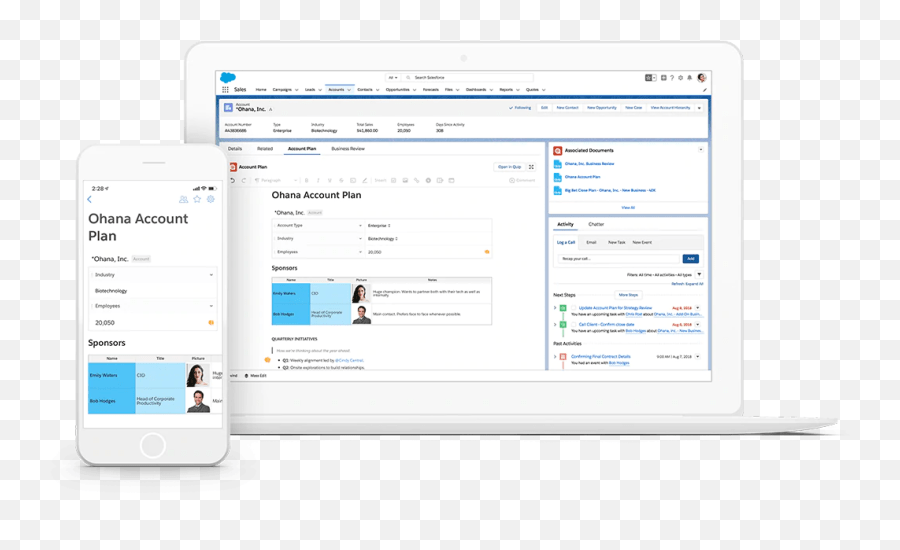Click the Recap your call text field
The image size is (900, 550).
[618, 259]
